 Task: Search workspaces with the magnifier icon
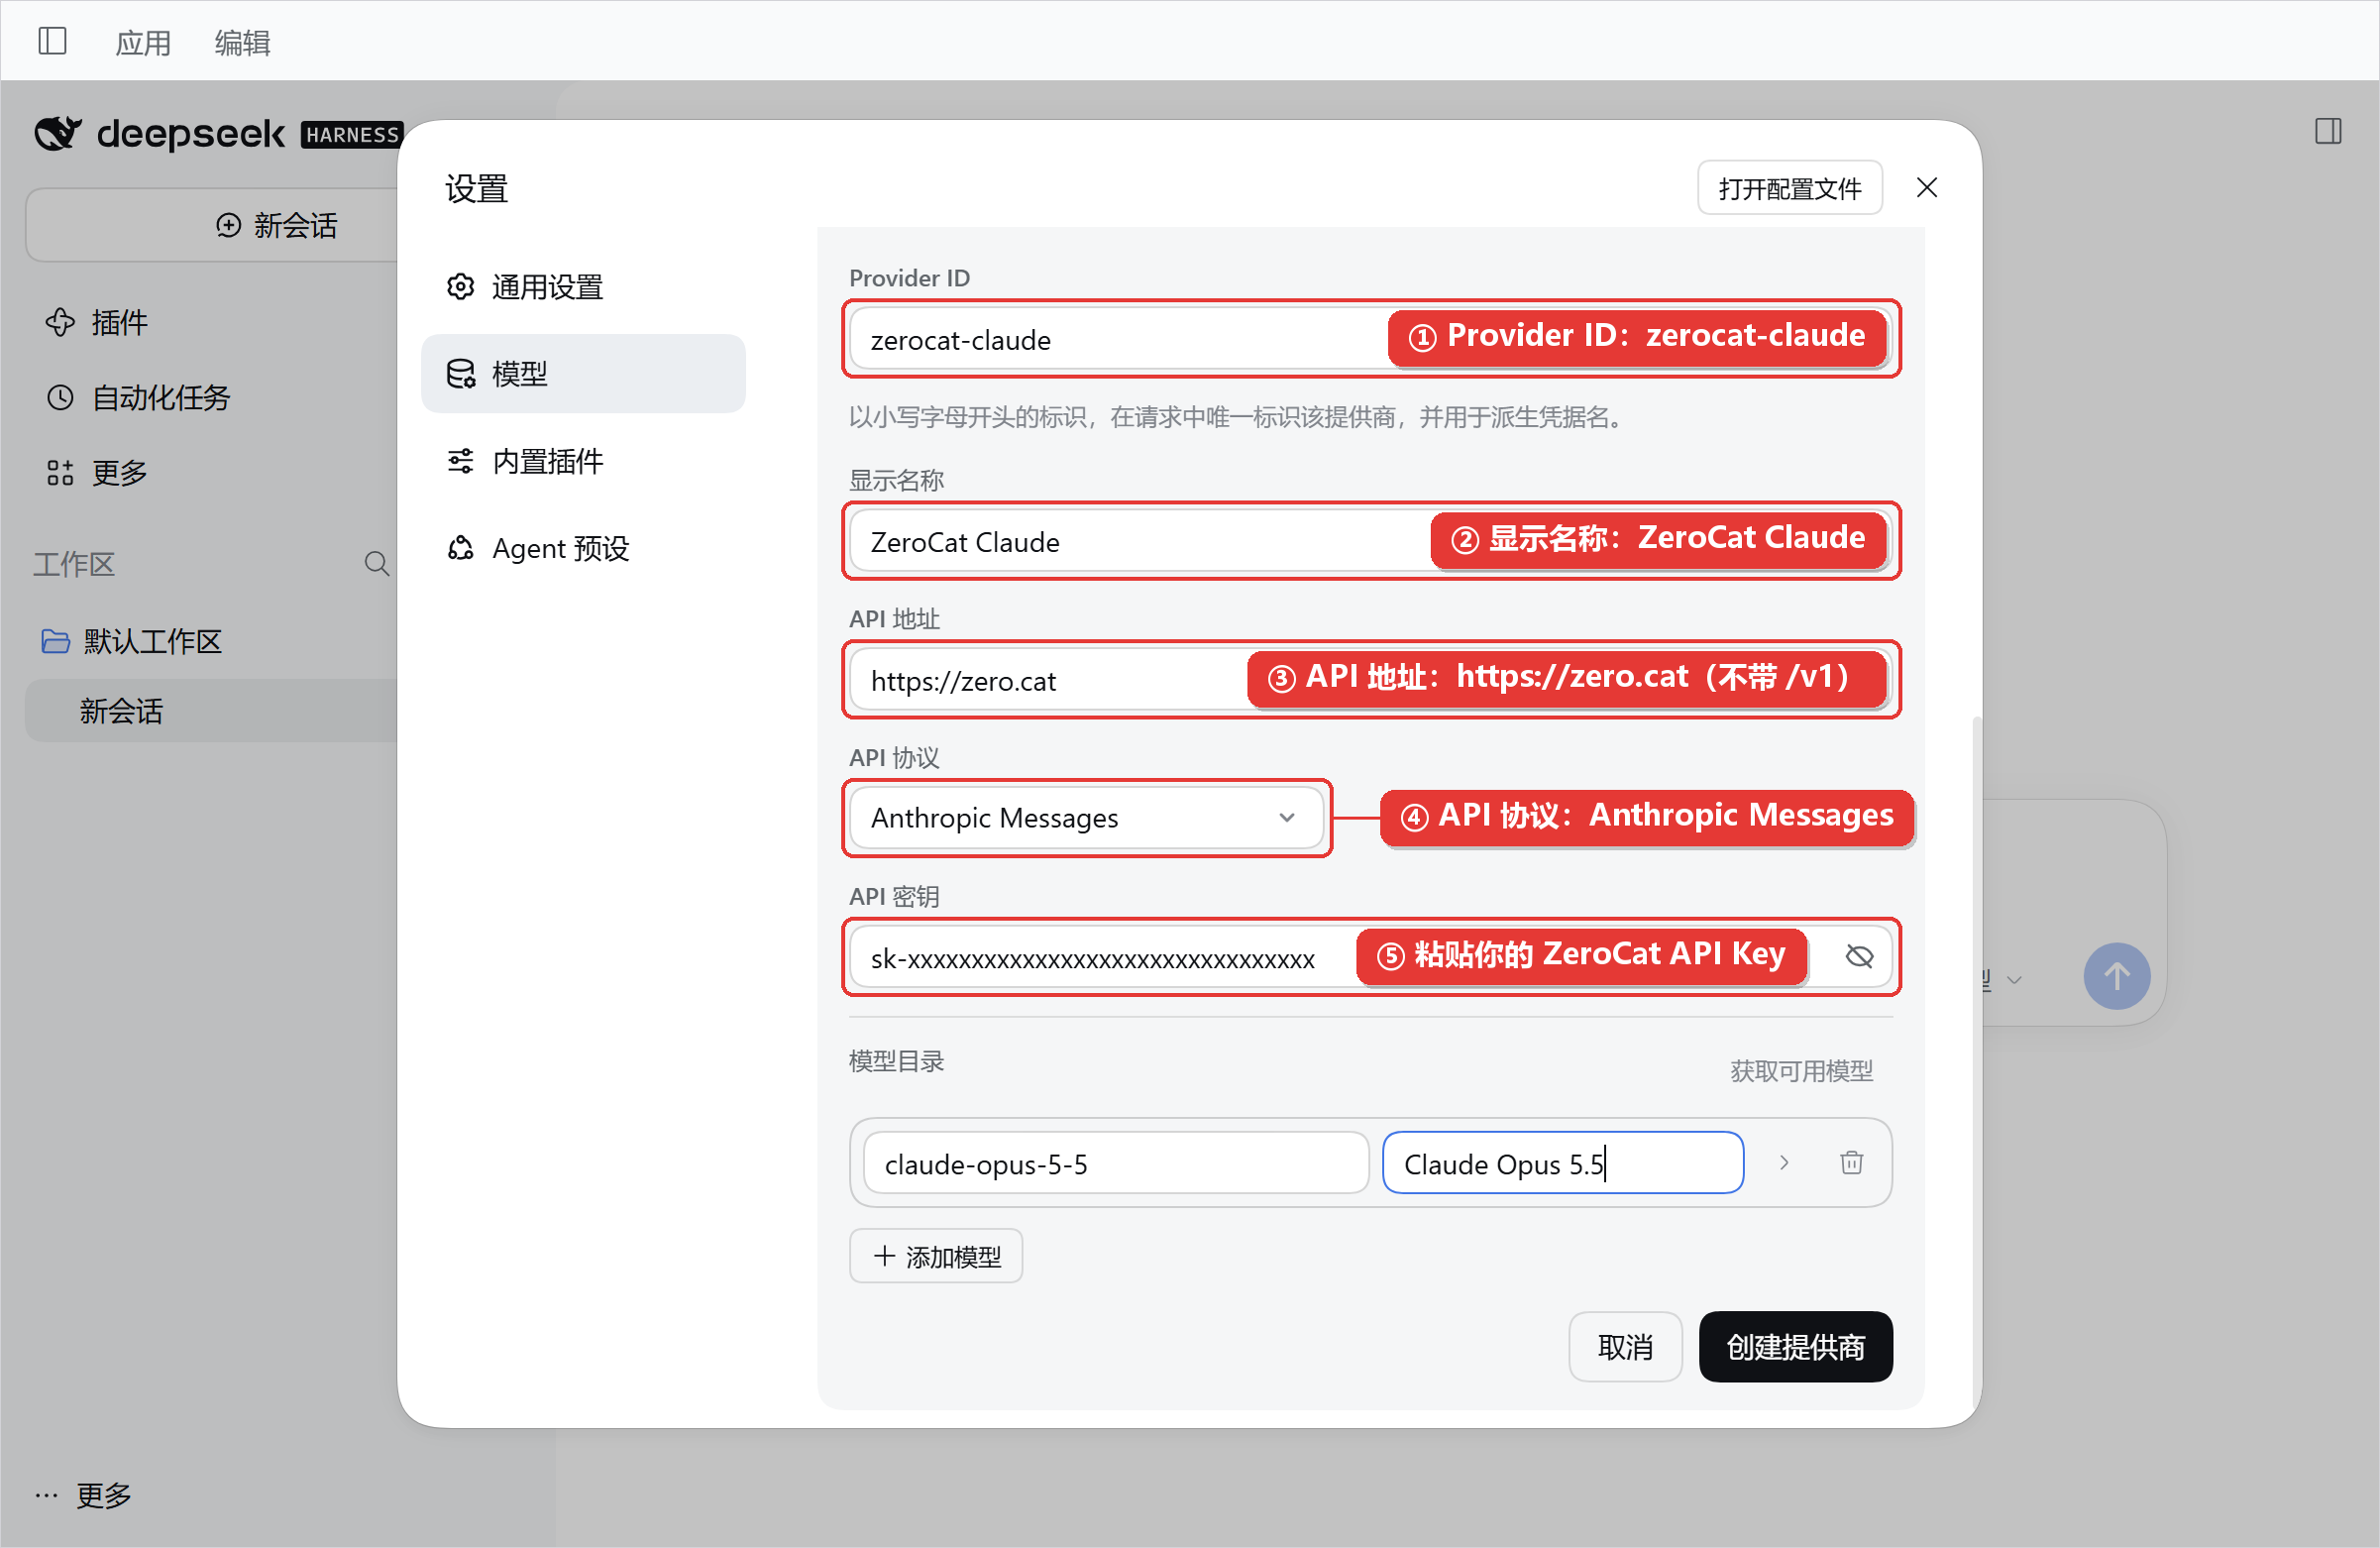[x=376, y=564]
